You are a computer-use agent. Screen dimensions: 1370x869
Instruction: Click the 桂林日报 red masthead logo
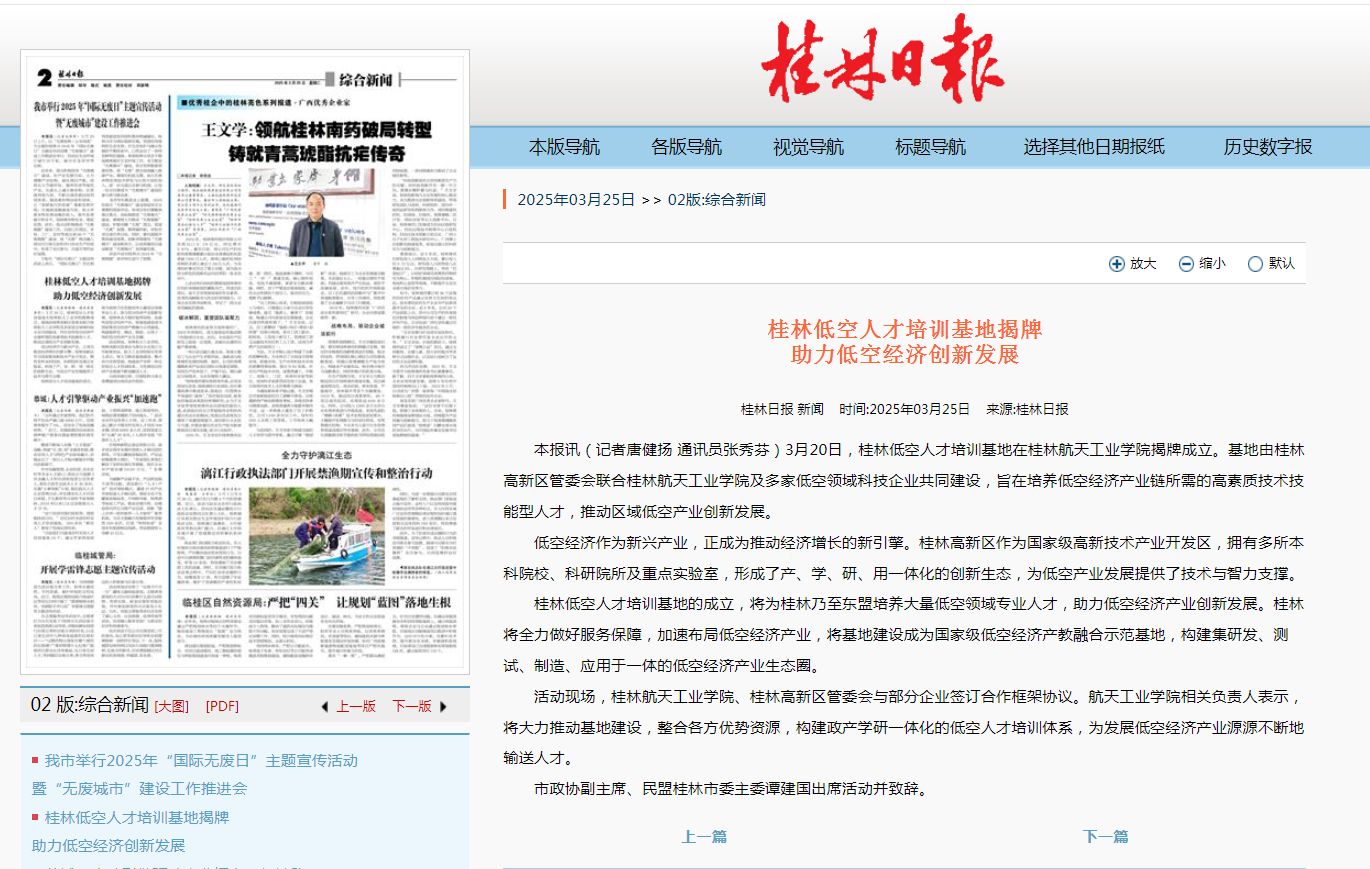[x=882, y=60]
